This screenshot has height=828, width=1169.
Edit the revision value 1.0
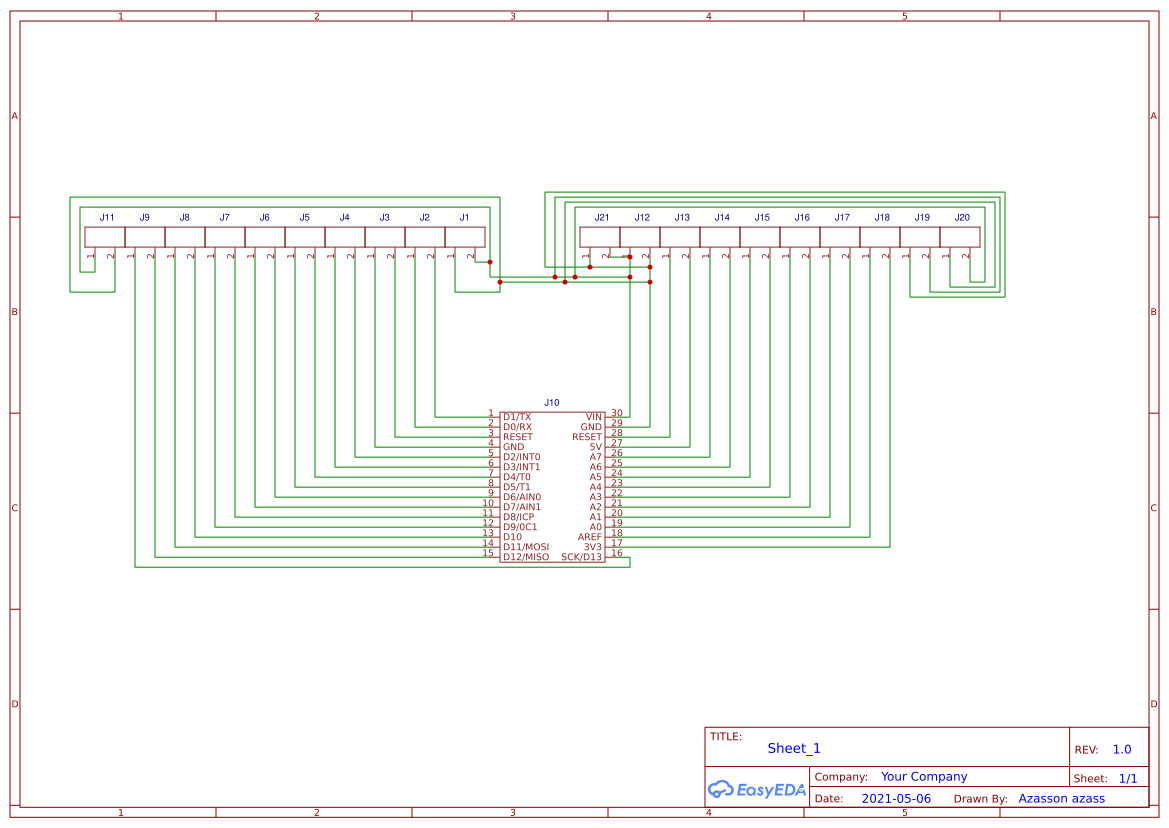click(x=1121, y=748)
